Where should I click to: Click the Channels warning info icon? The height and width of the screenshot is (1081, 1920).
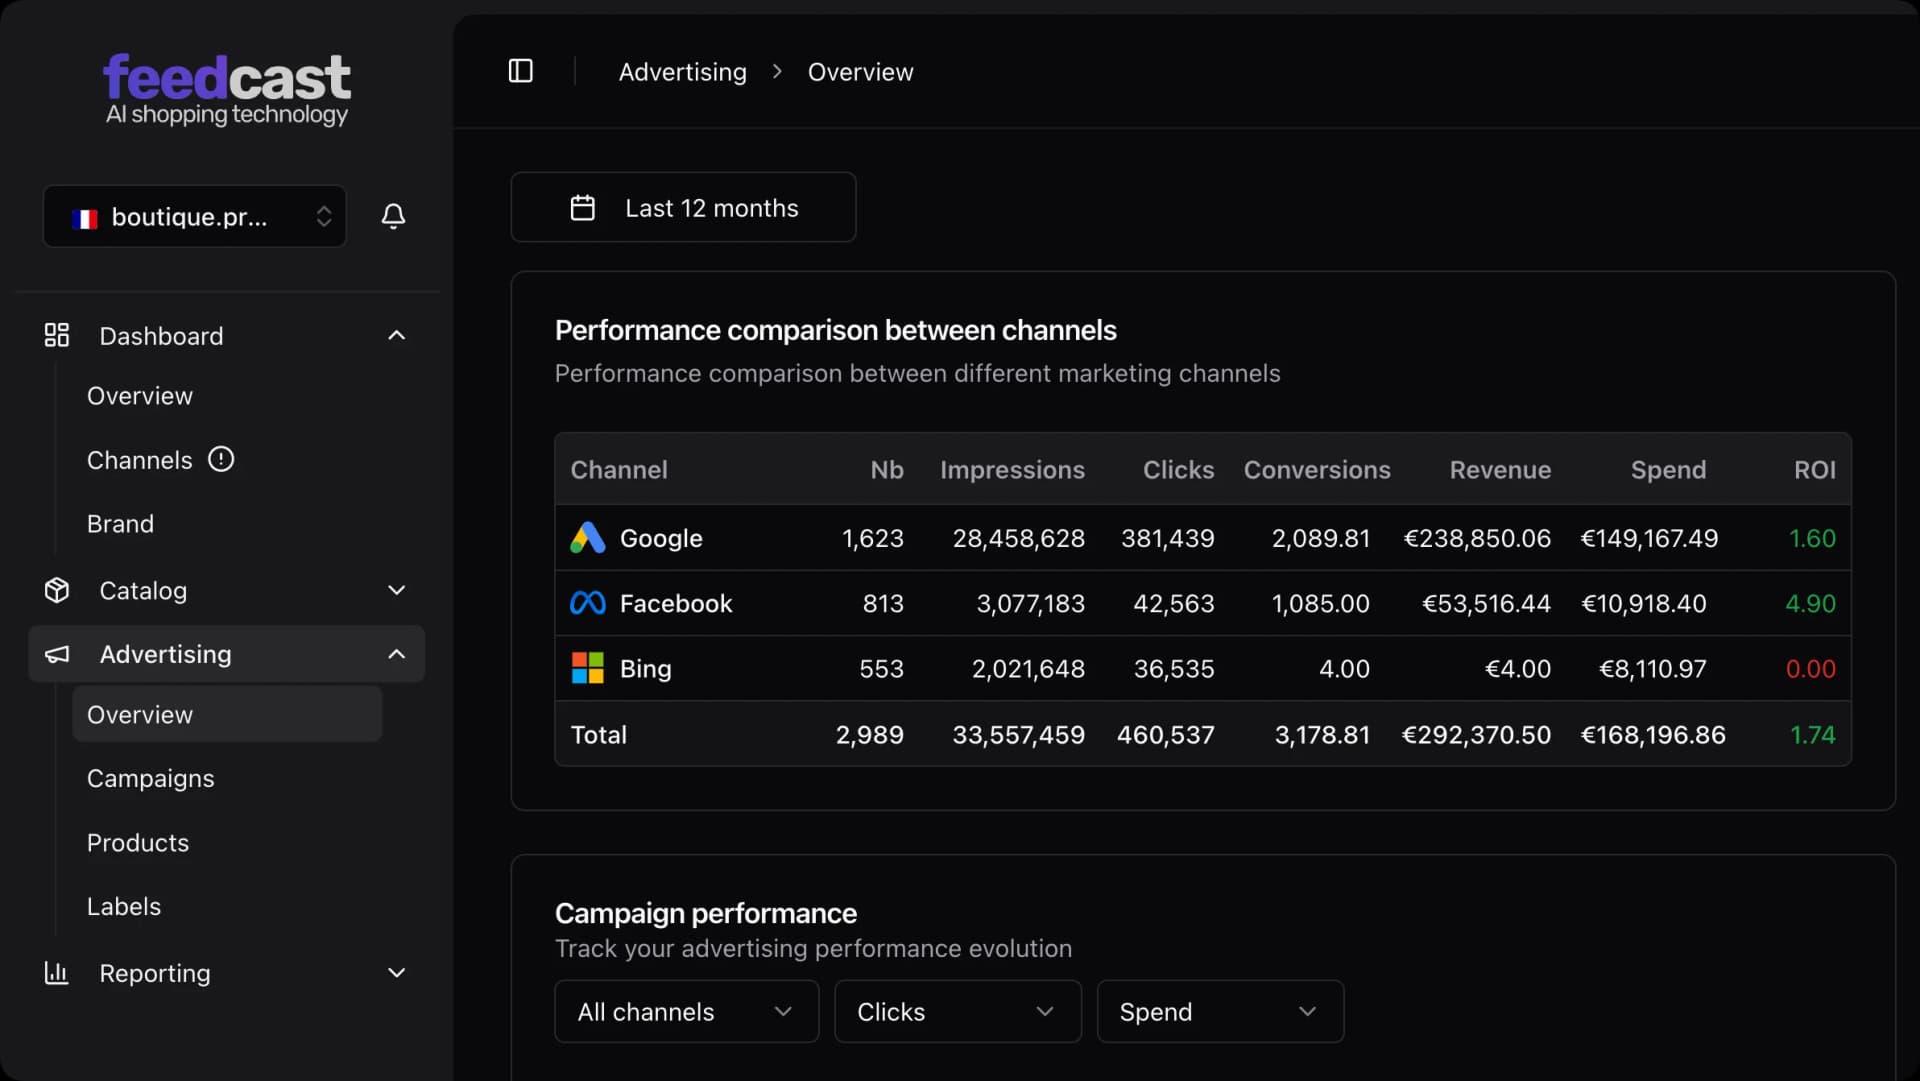[221, 459]
